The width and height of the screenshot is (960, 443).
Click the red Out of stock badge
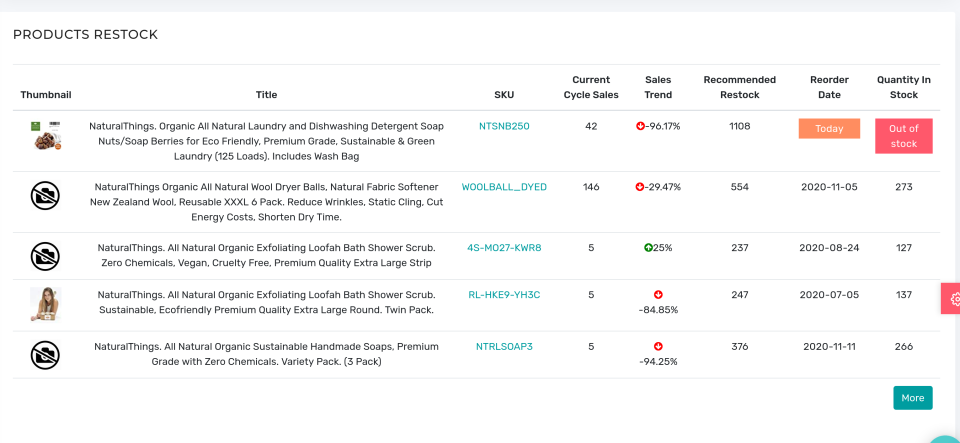click(903, 136)
